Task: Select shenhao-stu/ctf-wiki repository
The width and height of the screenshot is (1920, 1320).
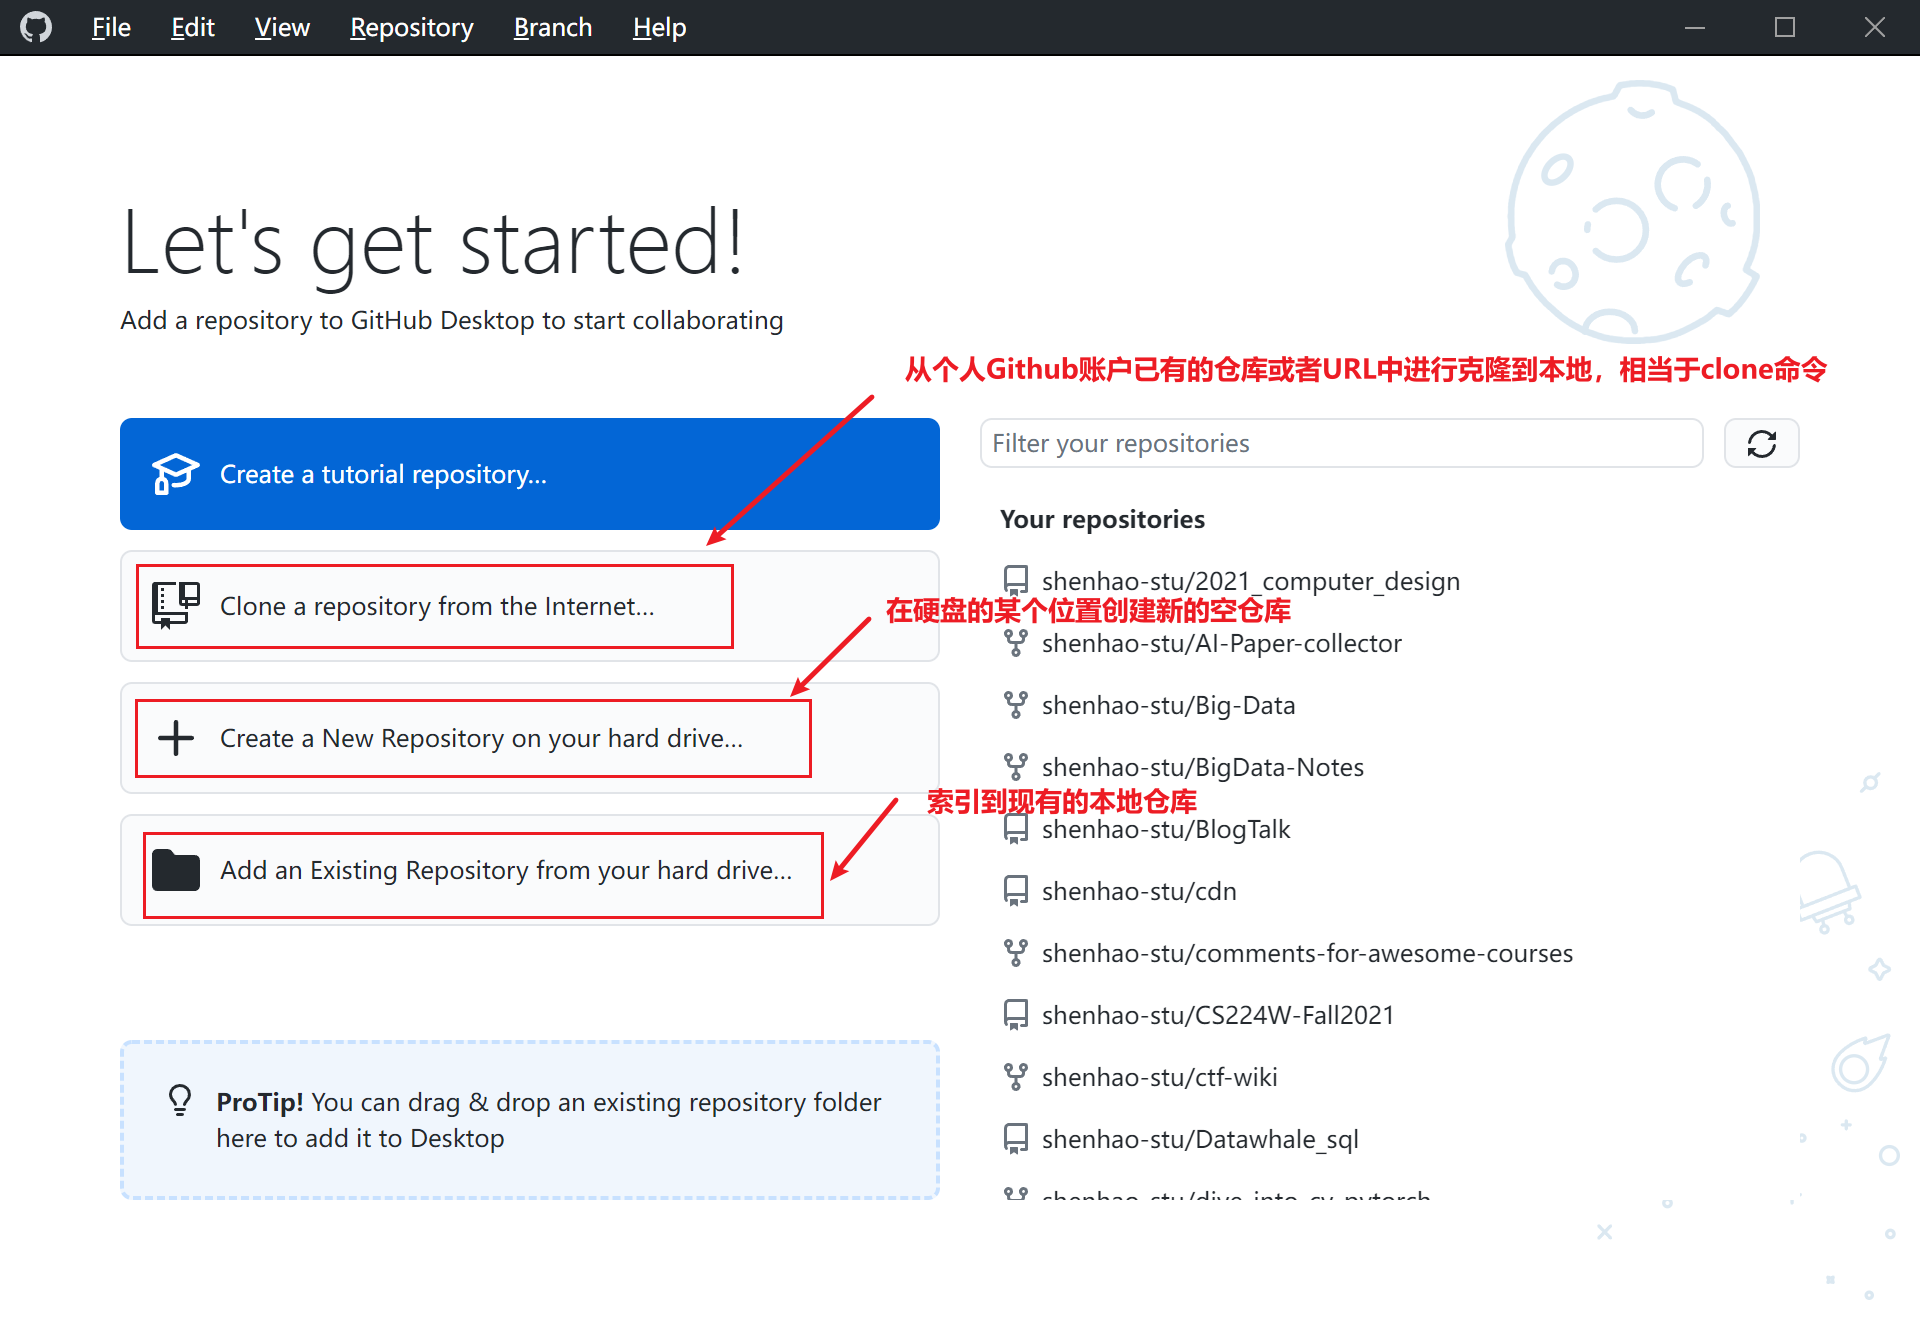Action: coord(1159,1077)
